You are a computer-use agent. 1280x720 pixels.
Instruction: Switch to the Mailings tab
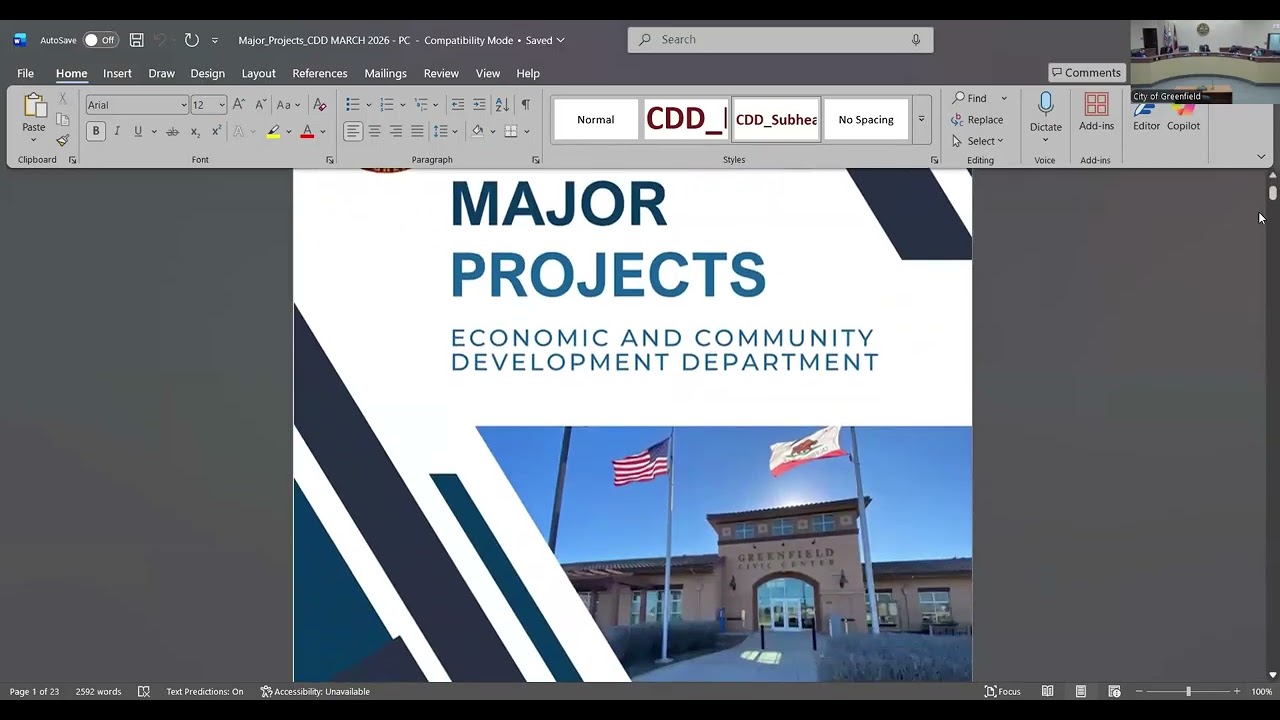point(385,73)
